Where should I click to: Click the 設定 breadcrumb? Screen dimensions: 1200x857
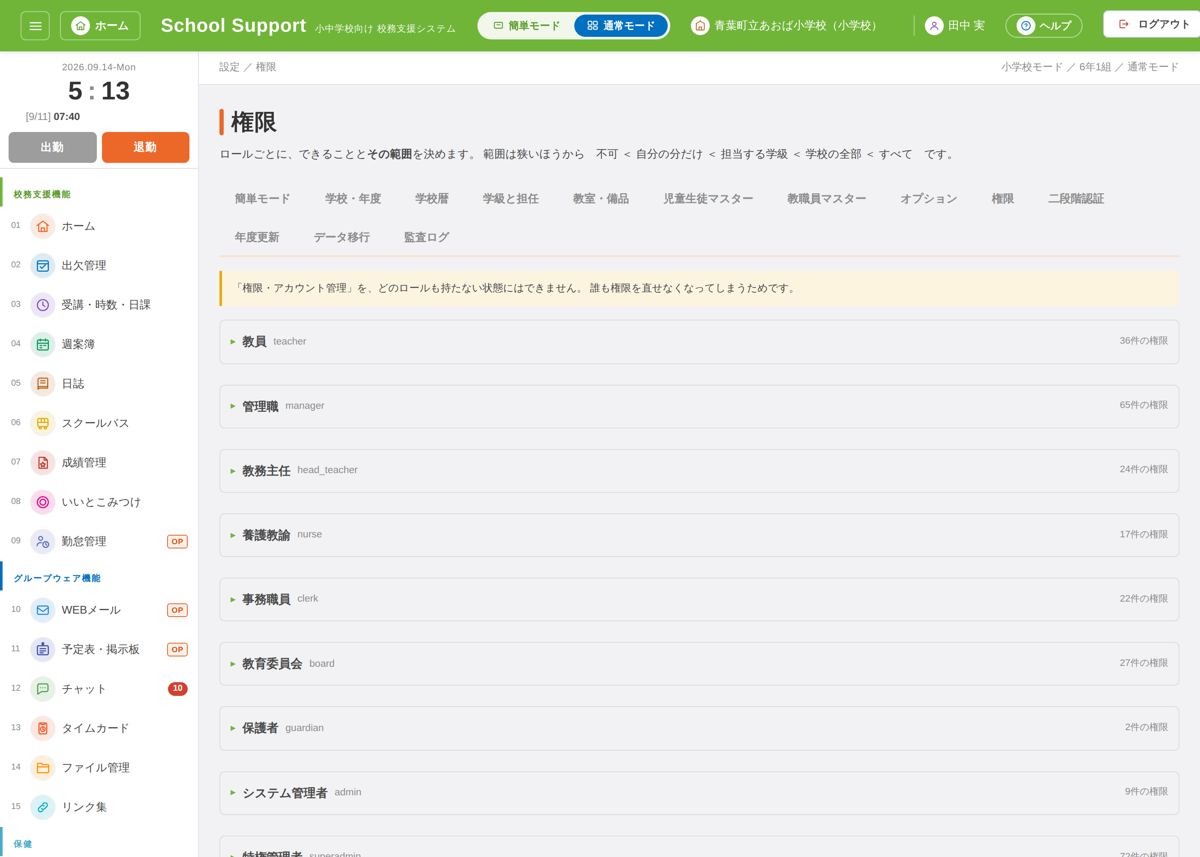click(x=230, y=67)
